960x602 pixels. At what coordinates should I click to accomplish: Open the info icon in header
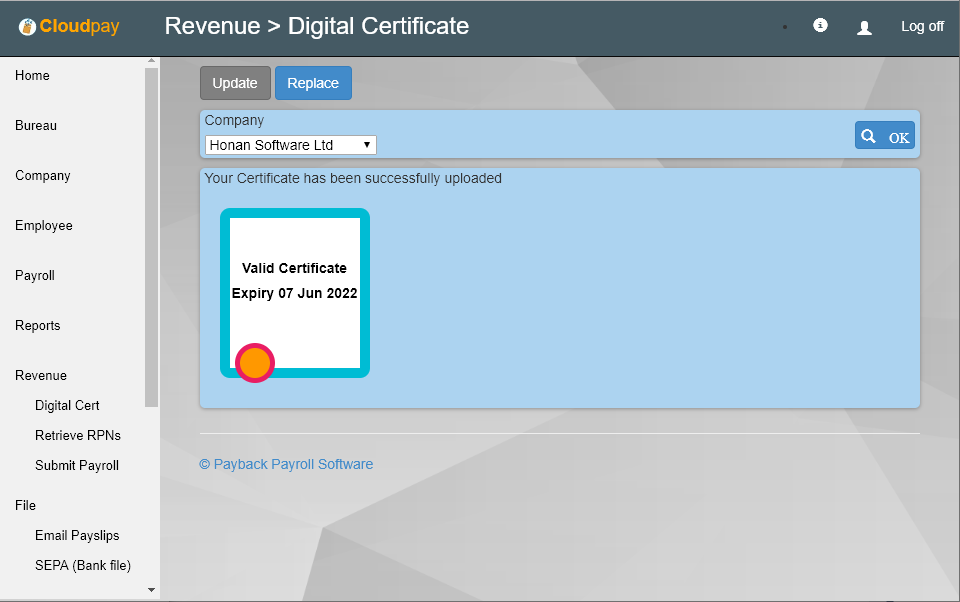[820, 26]
